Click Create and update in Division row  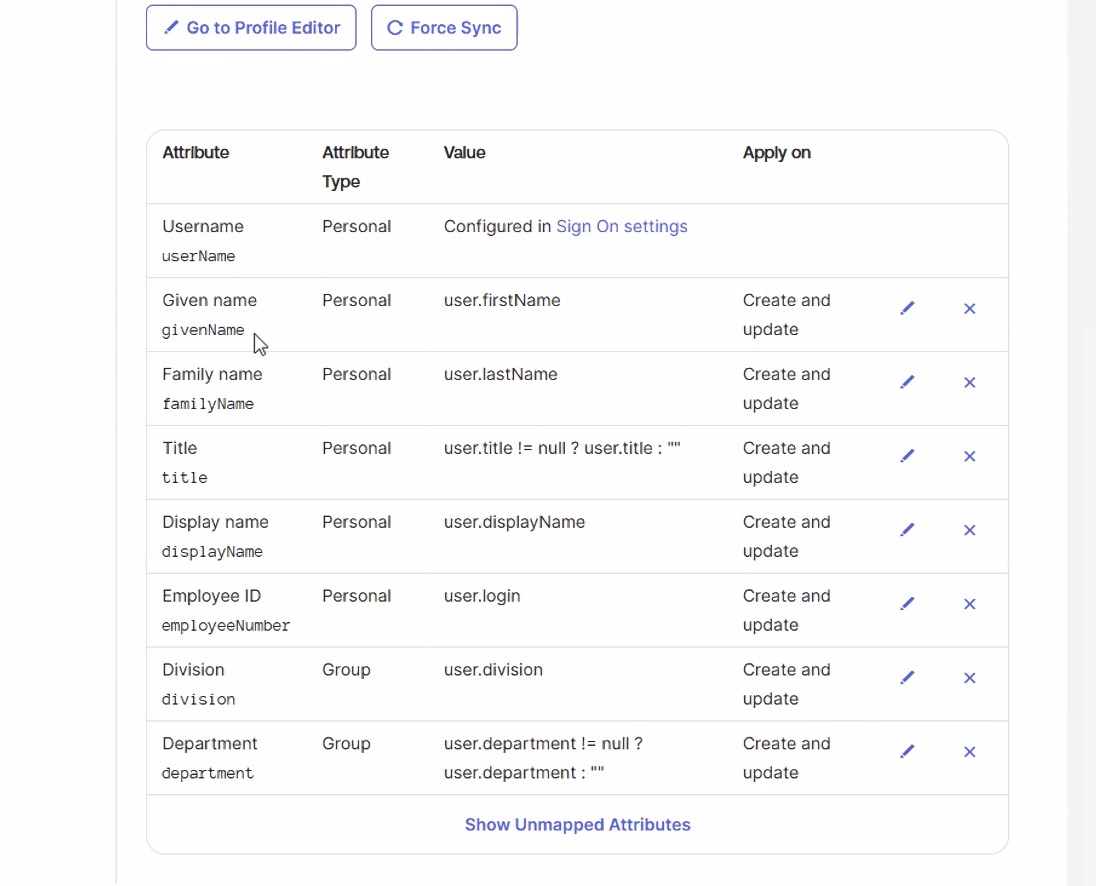click(786, 684)
